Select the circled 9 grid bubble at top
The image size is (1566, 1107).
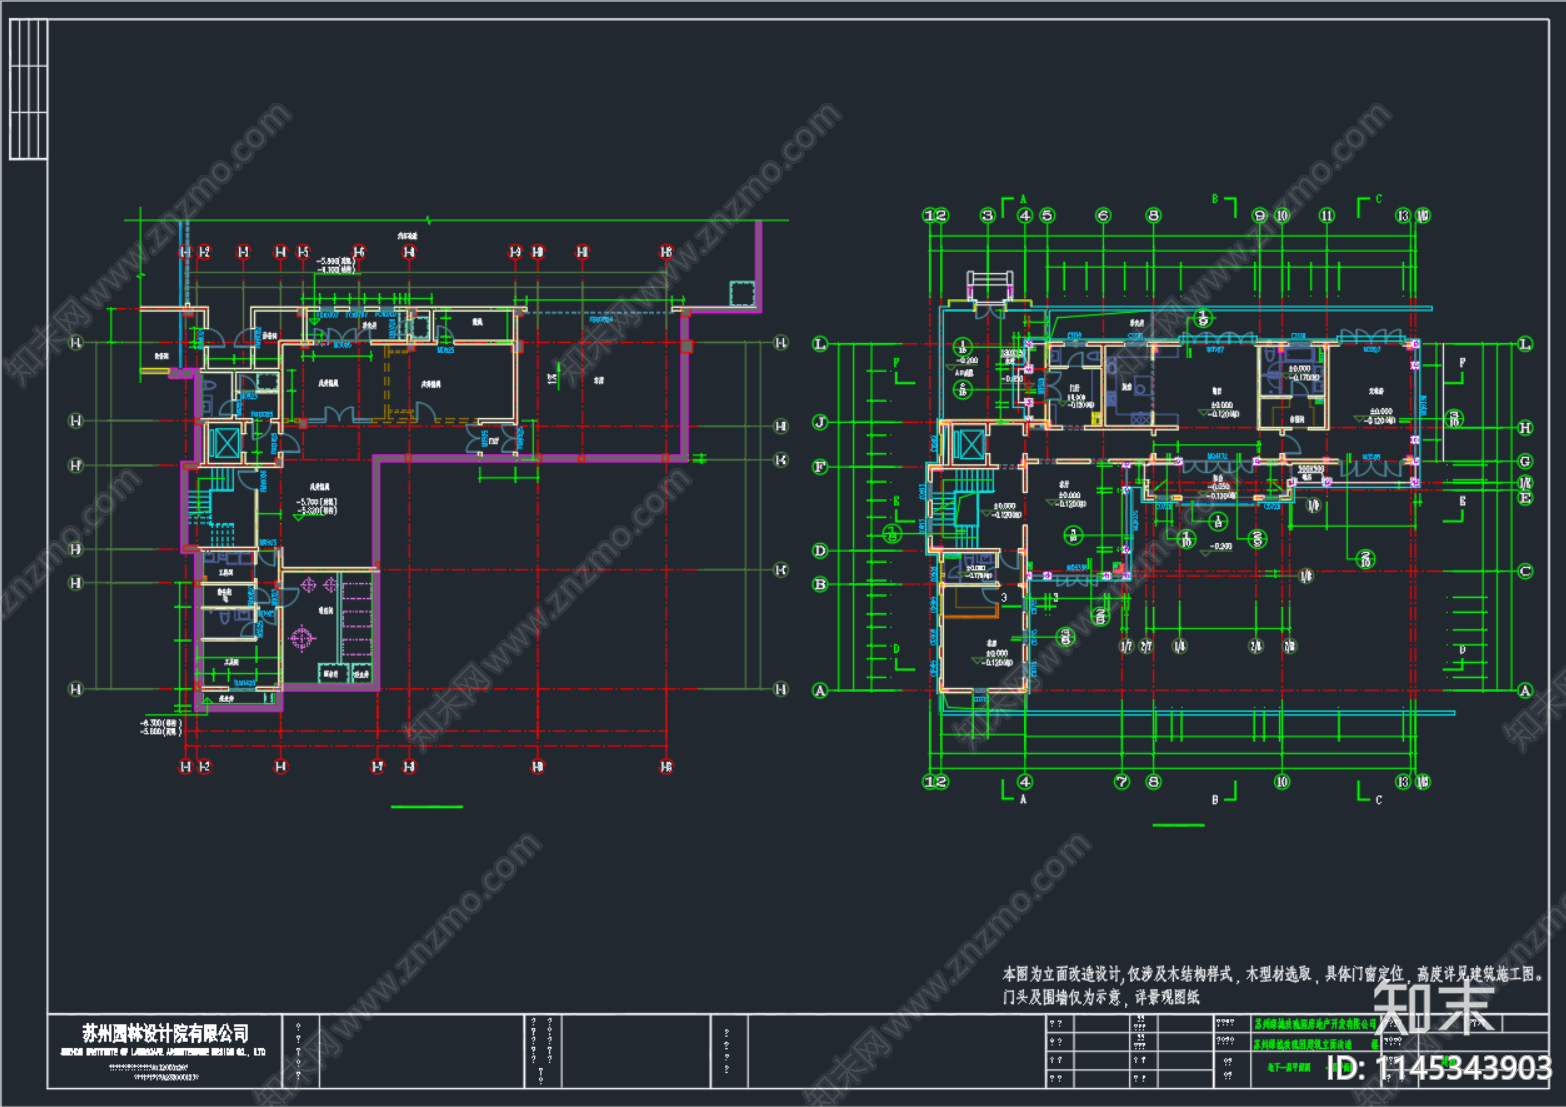(x=1259, y=215)
